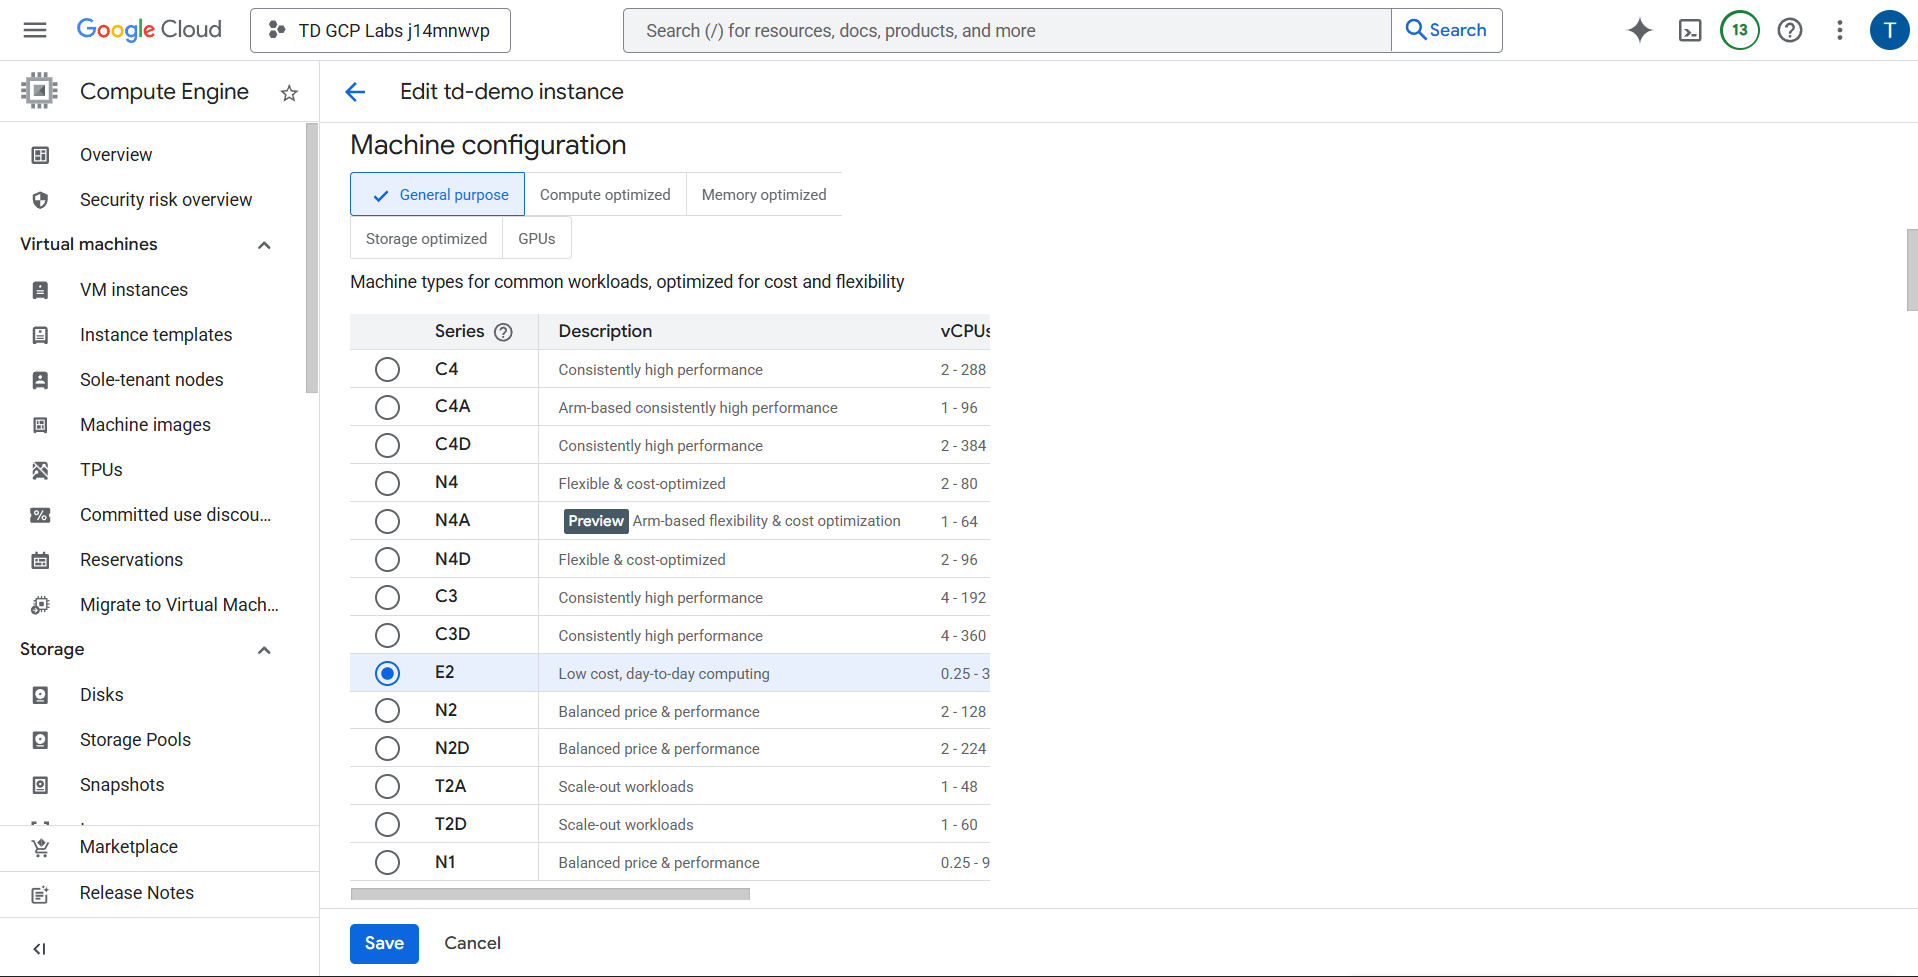Activate Cloud Shell terminal icon
This screenshot has height=977, width=1918.
(x=1690, y=30)
